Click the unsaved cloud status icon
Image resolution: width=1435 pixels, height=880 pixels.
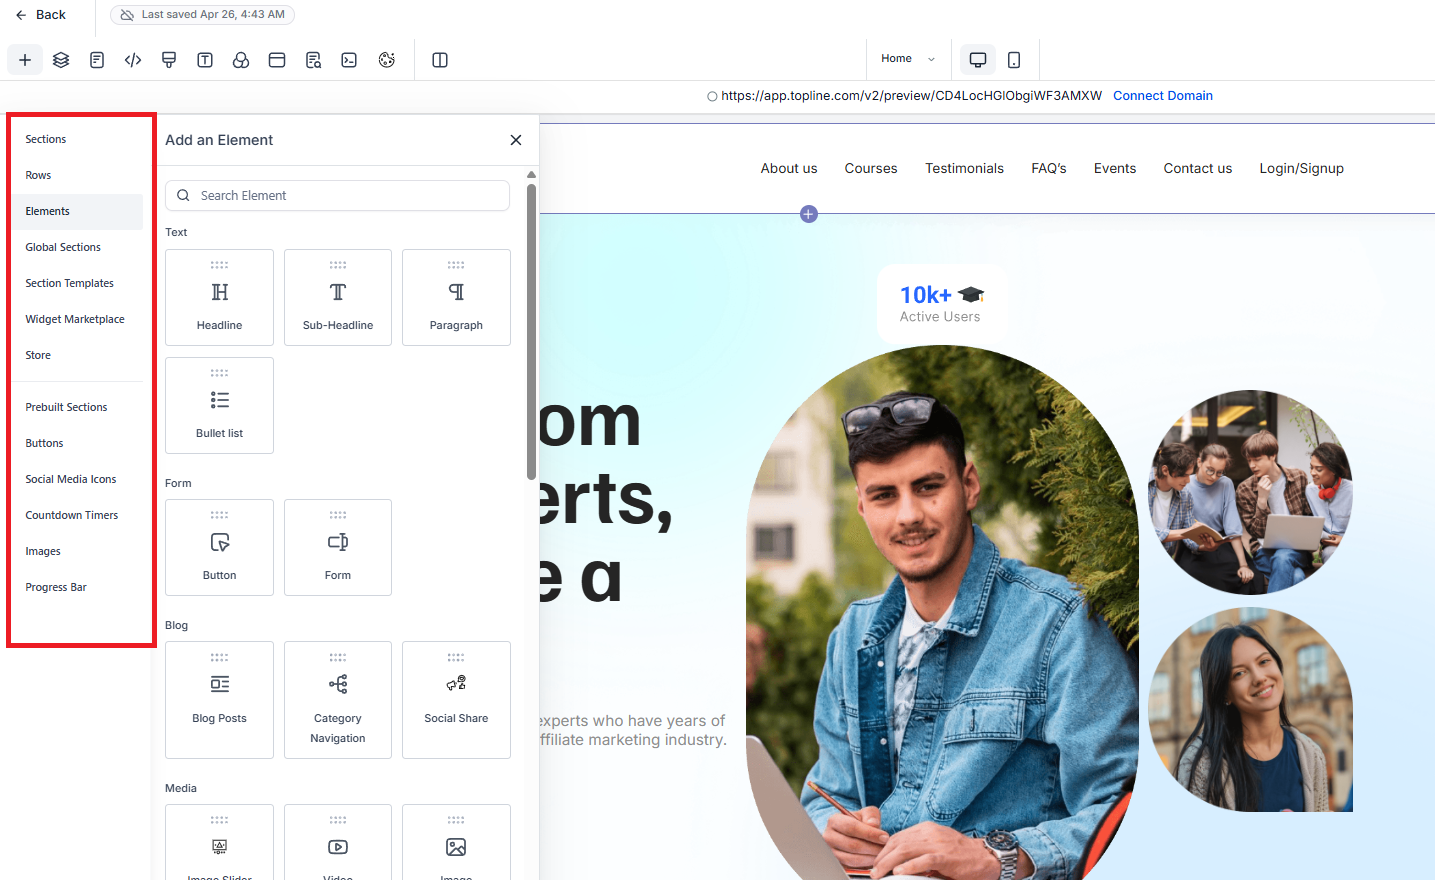[x=127, y=15]
